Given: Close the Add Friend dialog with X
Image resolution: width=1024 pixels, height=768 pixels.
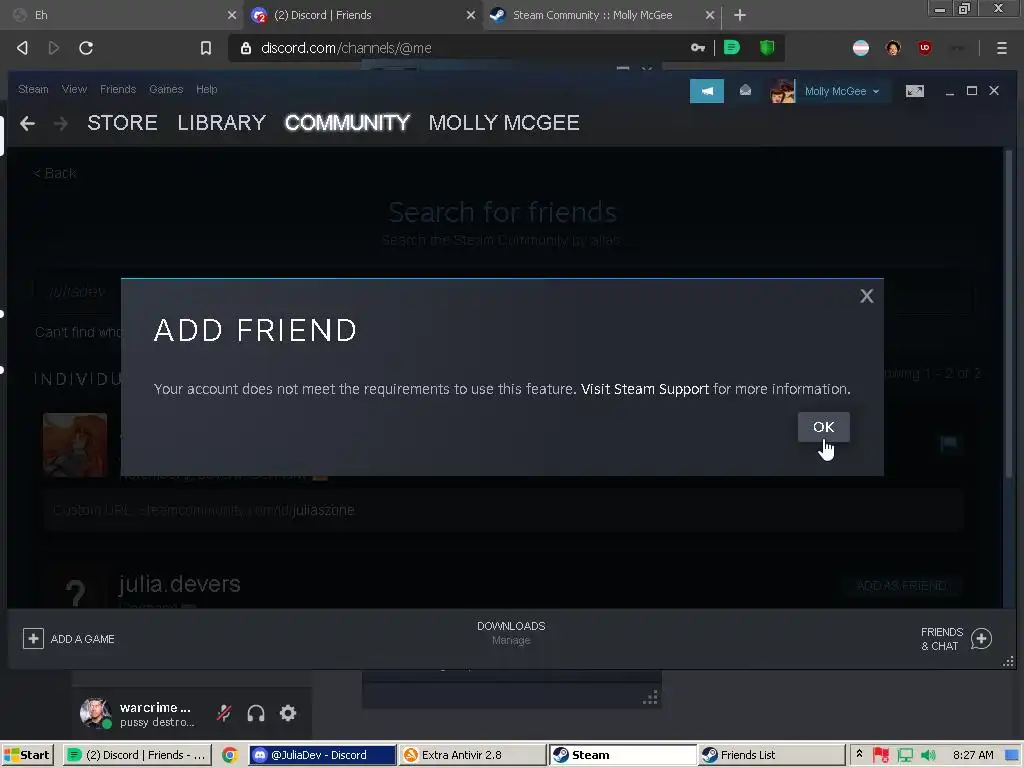Looking at the screenshot, I should [x=867, y=296].
